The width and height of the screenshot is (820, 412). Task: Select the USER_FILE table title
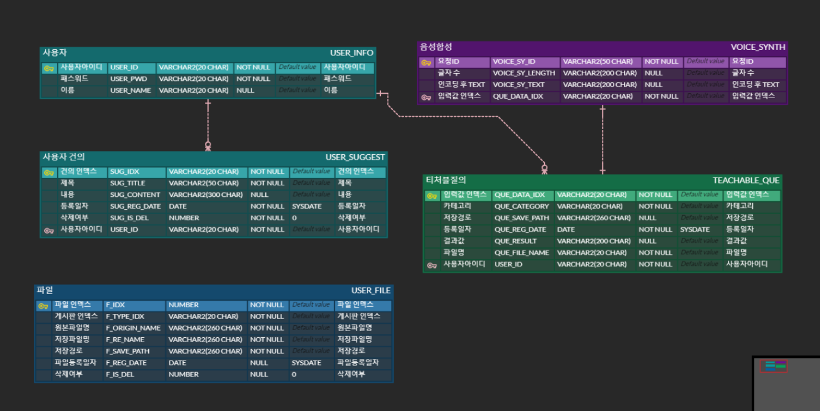coord(371,290)
